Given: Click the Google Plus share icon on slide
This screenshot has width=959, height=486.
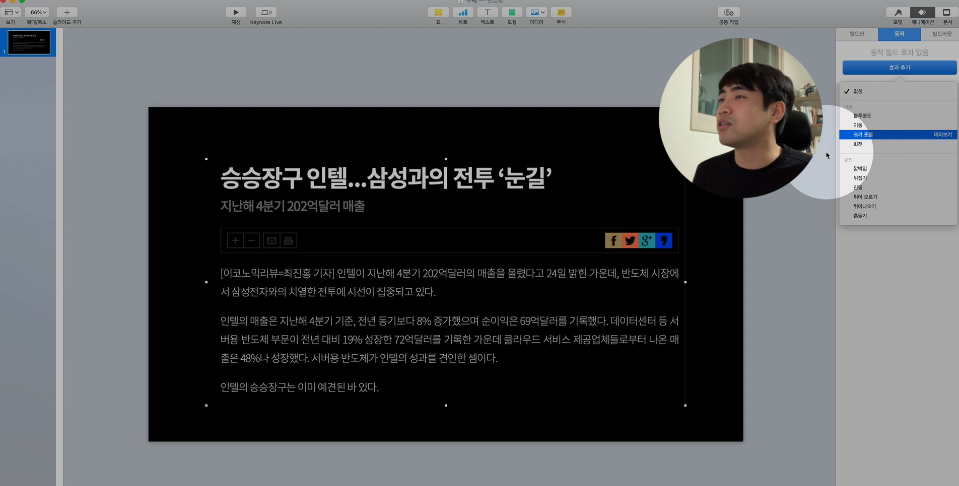Looking at the screenshot, I should tap(647, 240).
